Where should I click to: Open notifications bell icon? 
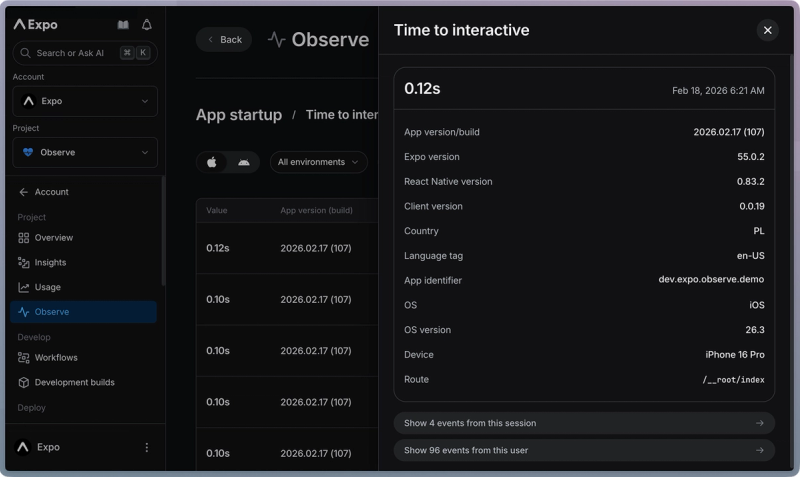(x=146, y=24)
